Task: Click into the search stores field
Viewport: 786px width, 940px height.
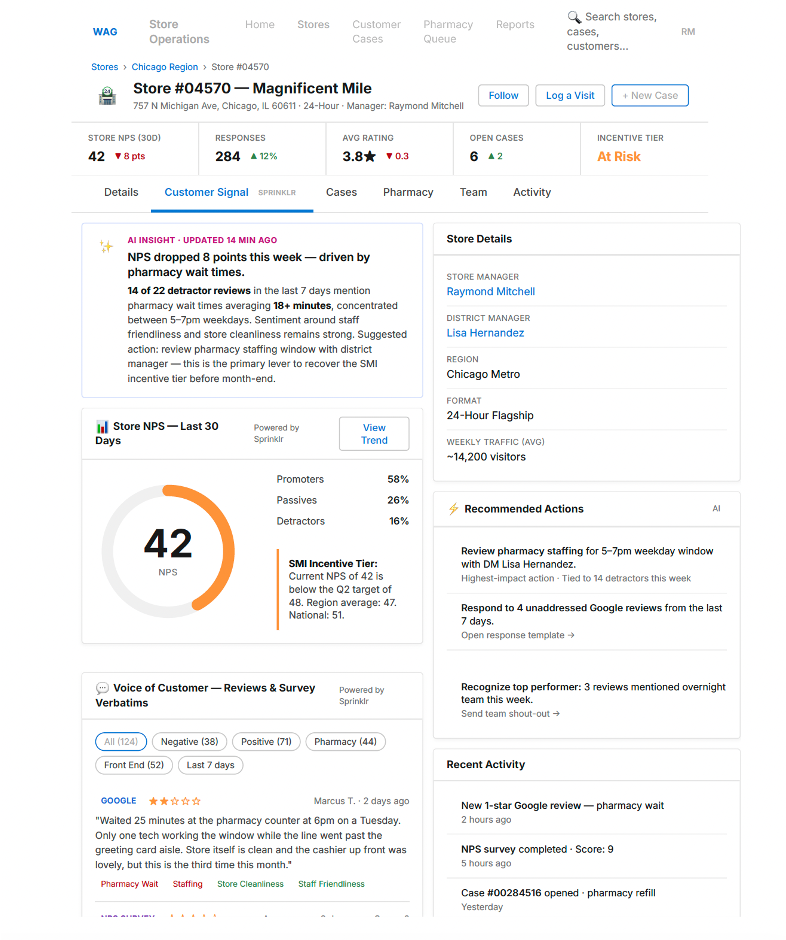Action: click(612, 32)
